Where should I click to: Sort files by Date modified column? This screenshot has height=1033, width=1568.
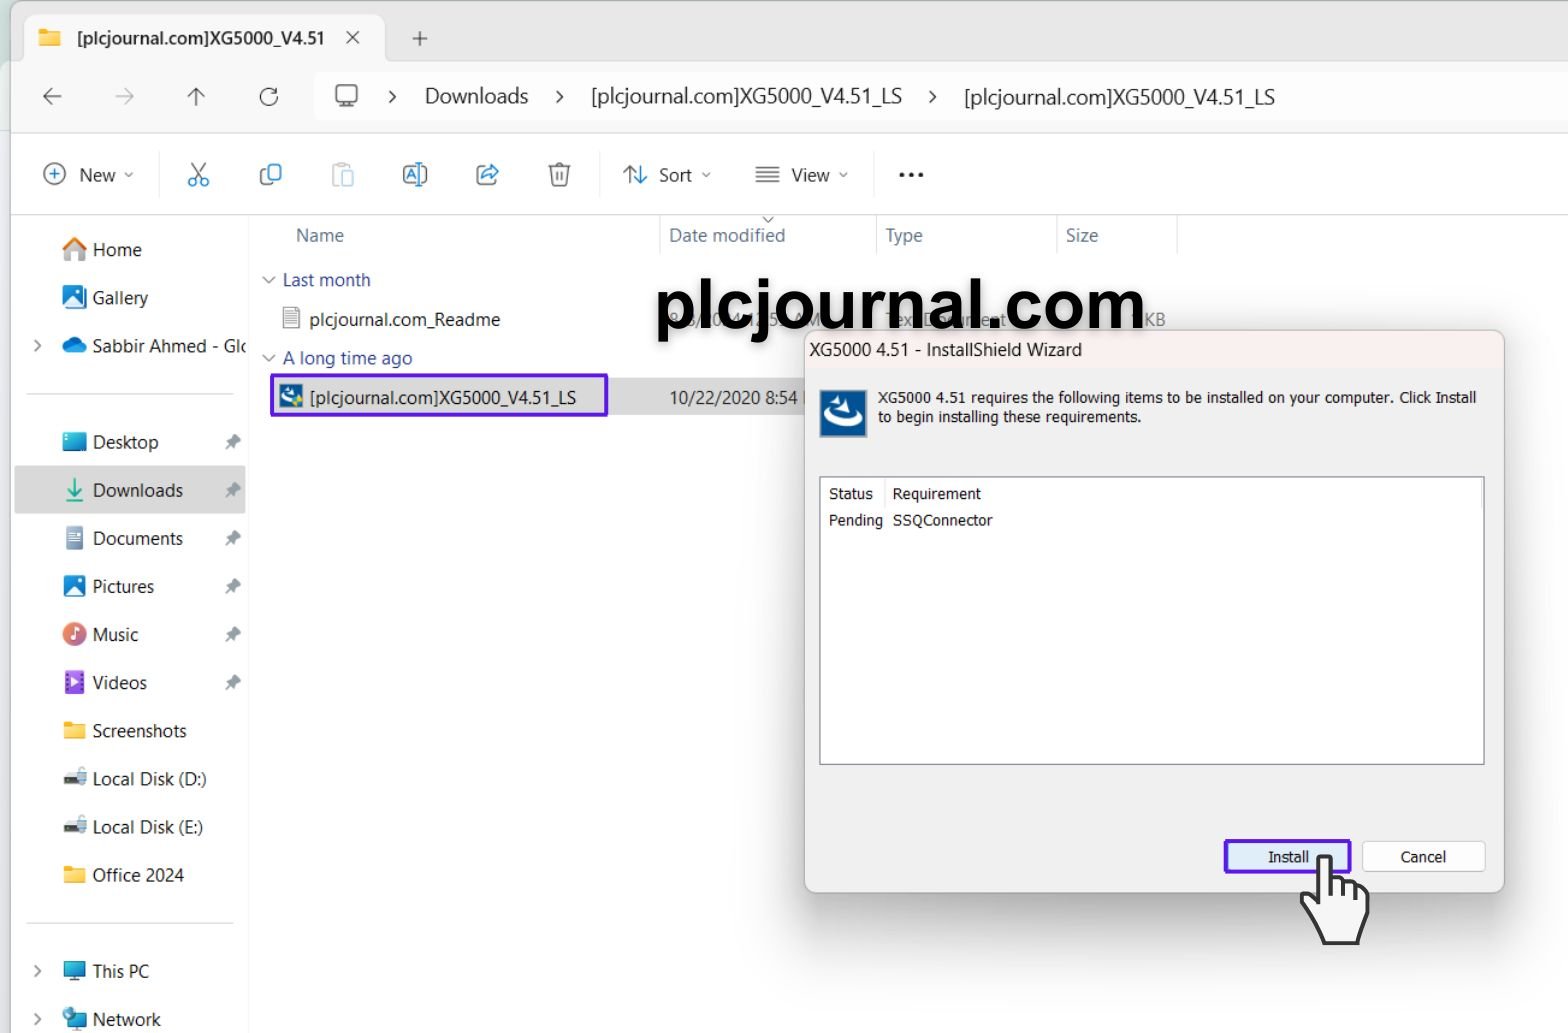[727, 236]
